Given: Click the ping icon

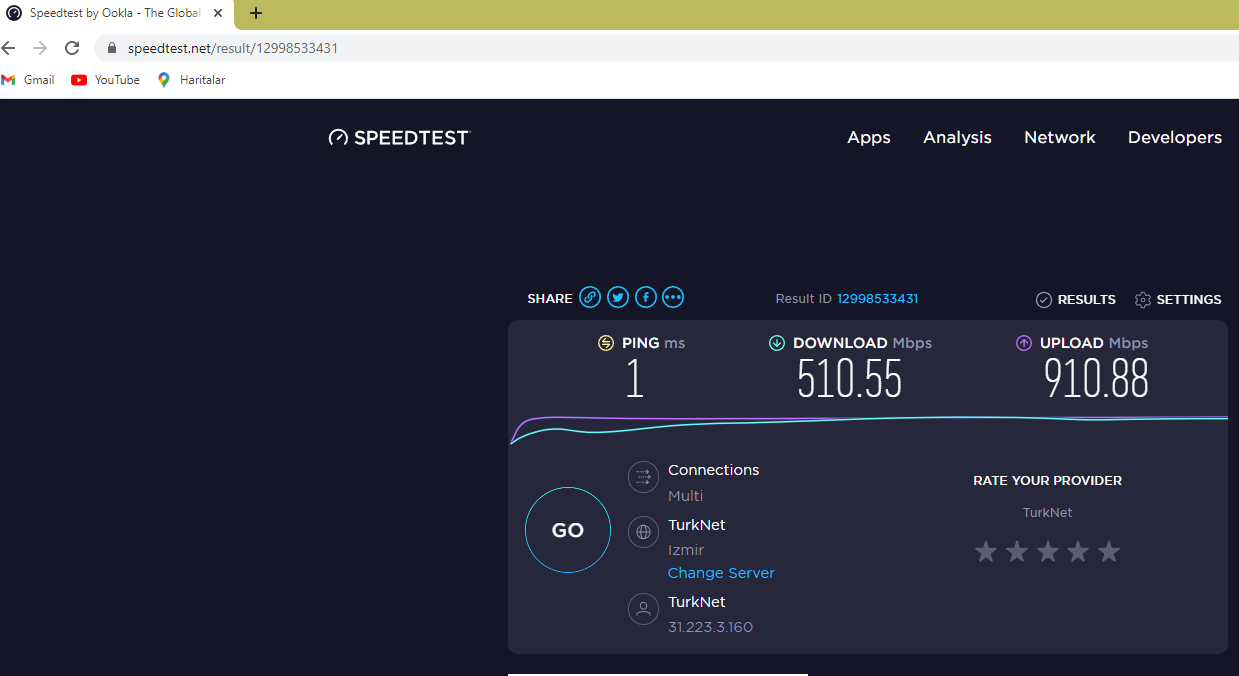Looking at the screenshot, I should click(x=605, y=343).
